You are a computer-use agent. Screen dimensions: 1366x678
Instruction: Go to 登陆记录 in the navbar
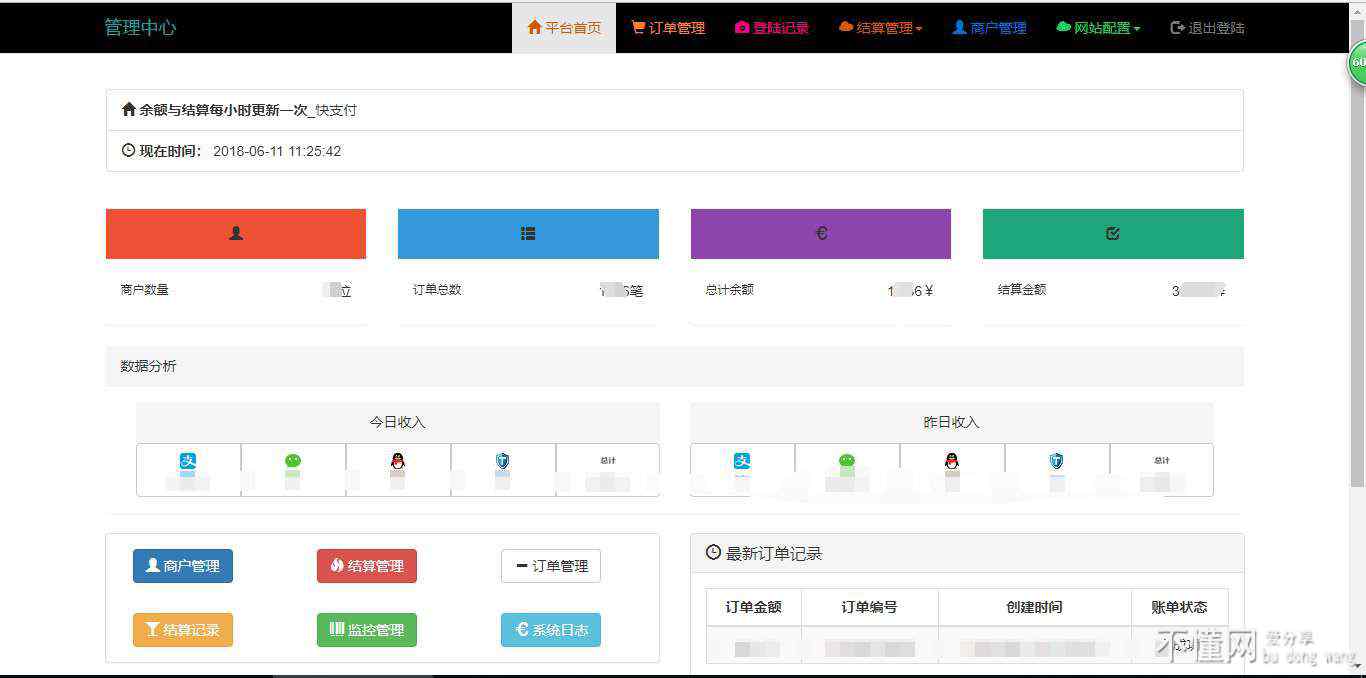[x=771, y=28]
